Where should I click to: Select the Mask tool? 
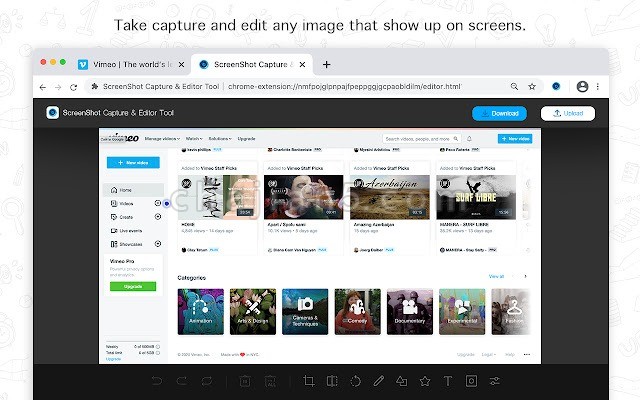[x=471, y=381]
